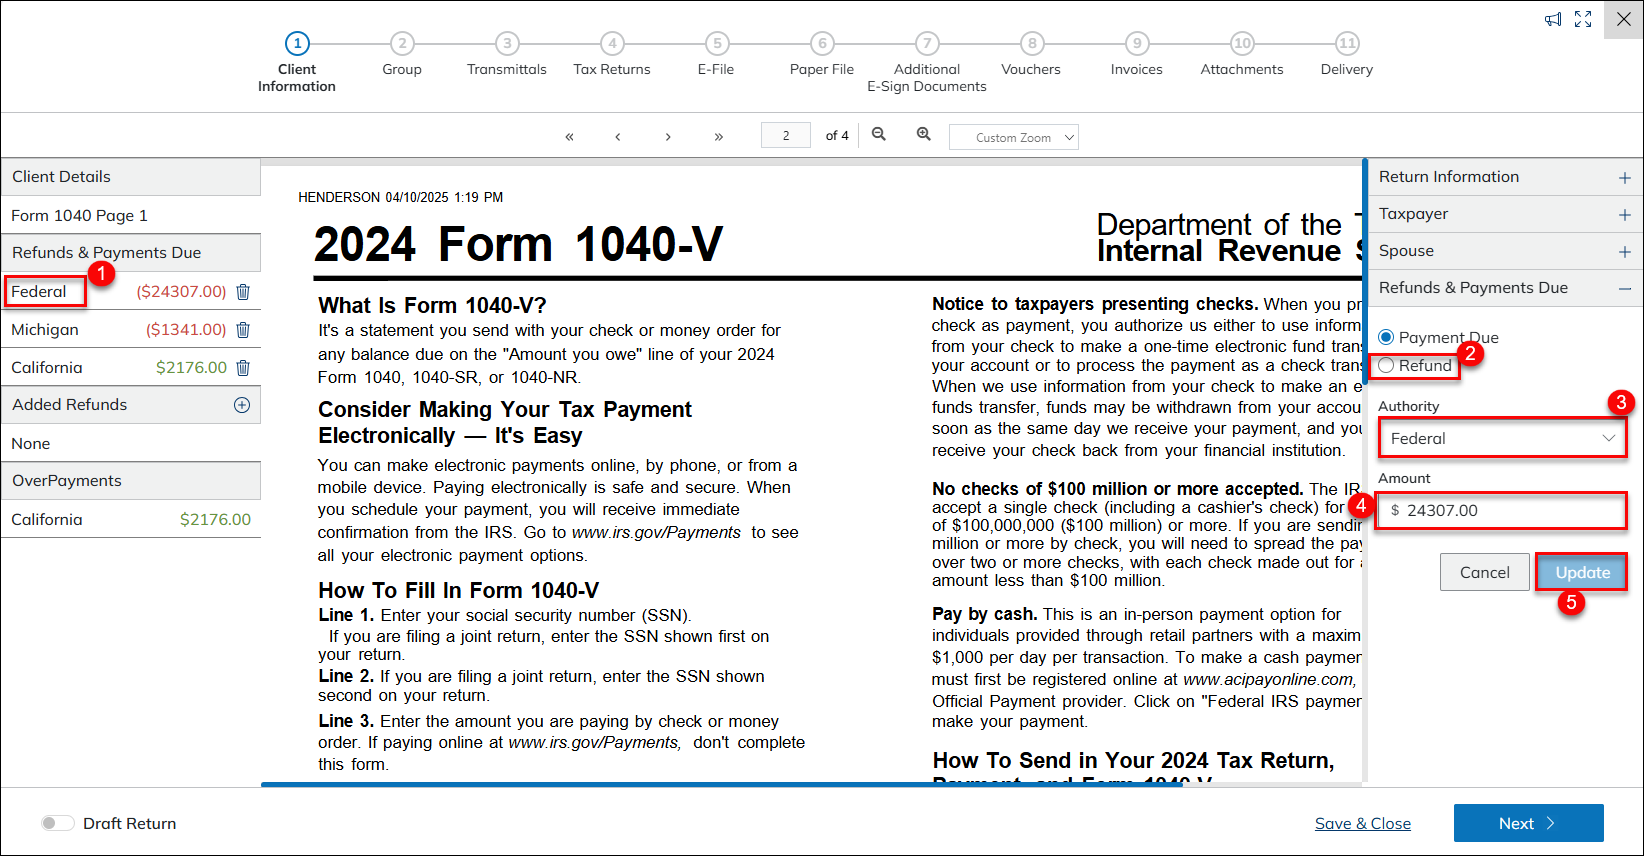The width and height of the screenshot is (1644, 856).
Task: Add a new refund with plus icon
Action: 242,405
